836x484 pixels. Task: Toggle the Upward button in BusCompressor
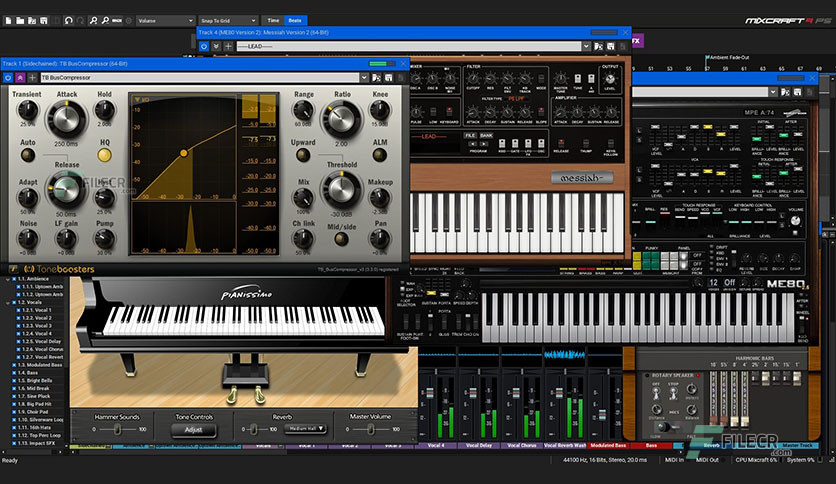[303, 155]
